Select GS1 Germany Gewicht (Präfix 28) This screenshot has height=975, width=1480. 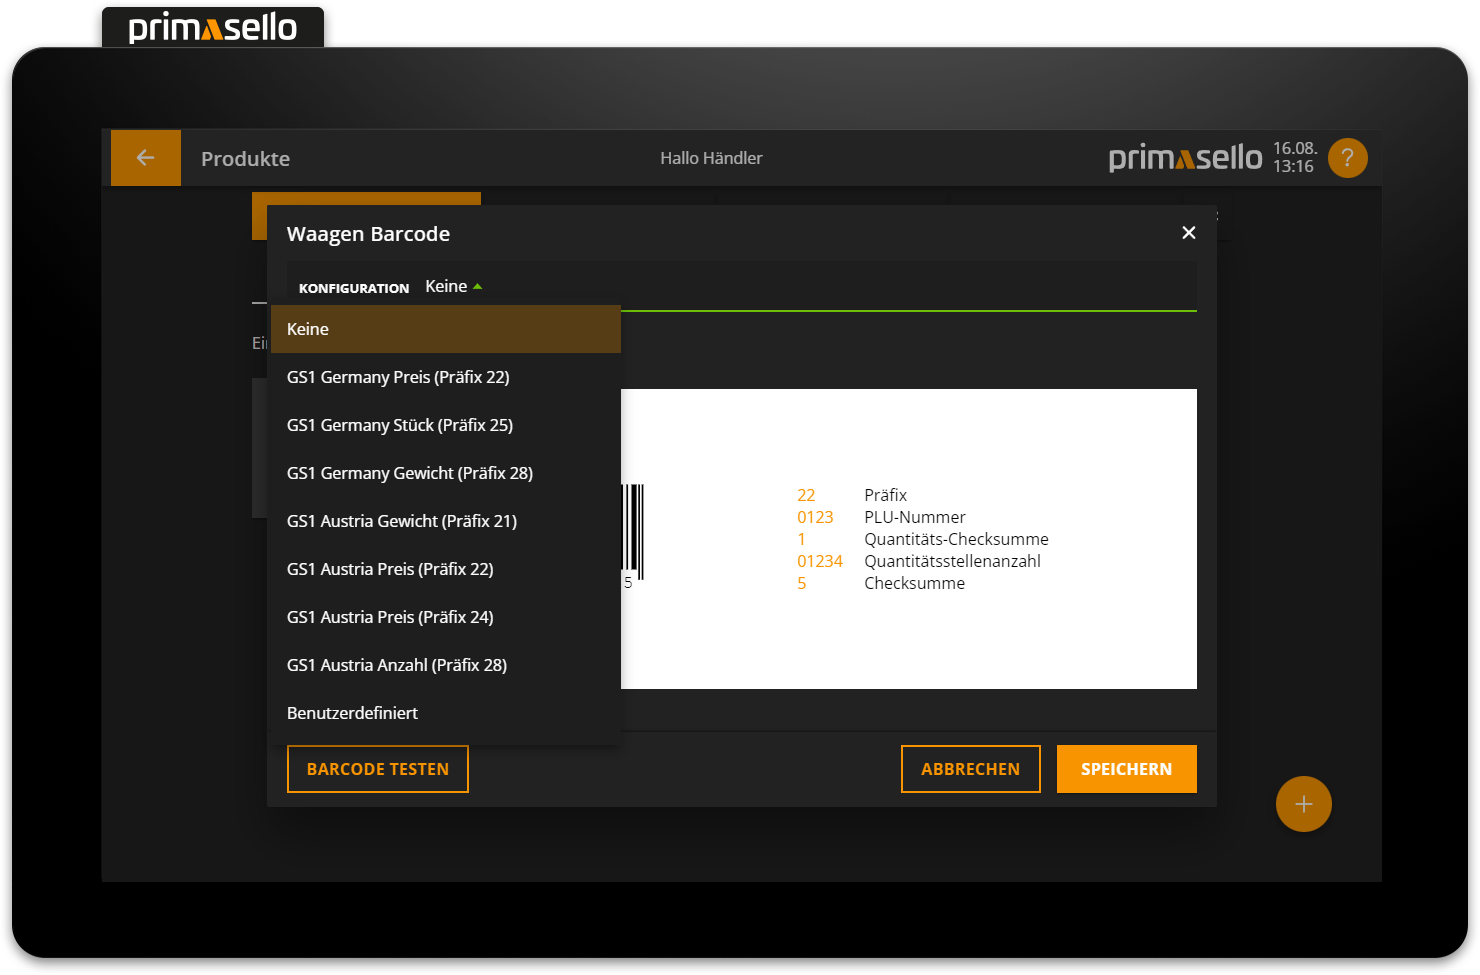[410, 473]
